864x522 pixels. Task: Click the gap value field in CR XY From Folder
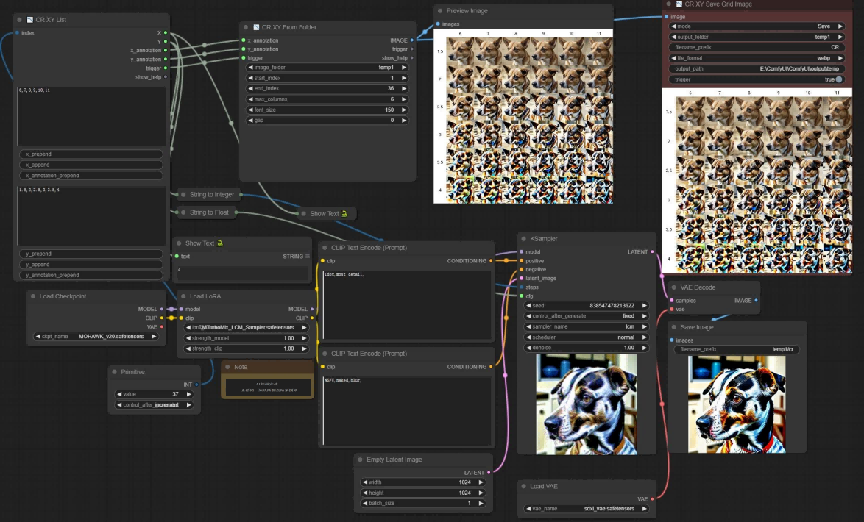point(328,120)
